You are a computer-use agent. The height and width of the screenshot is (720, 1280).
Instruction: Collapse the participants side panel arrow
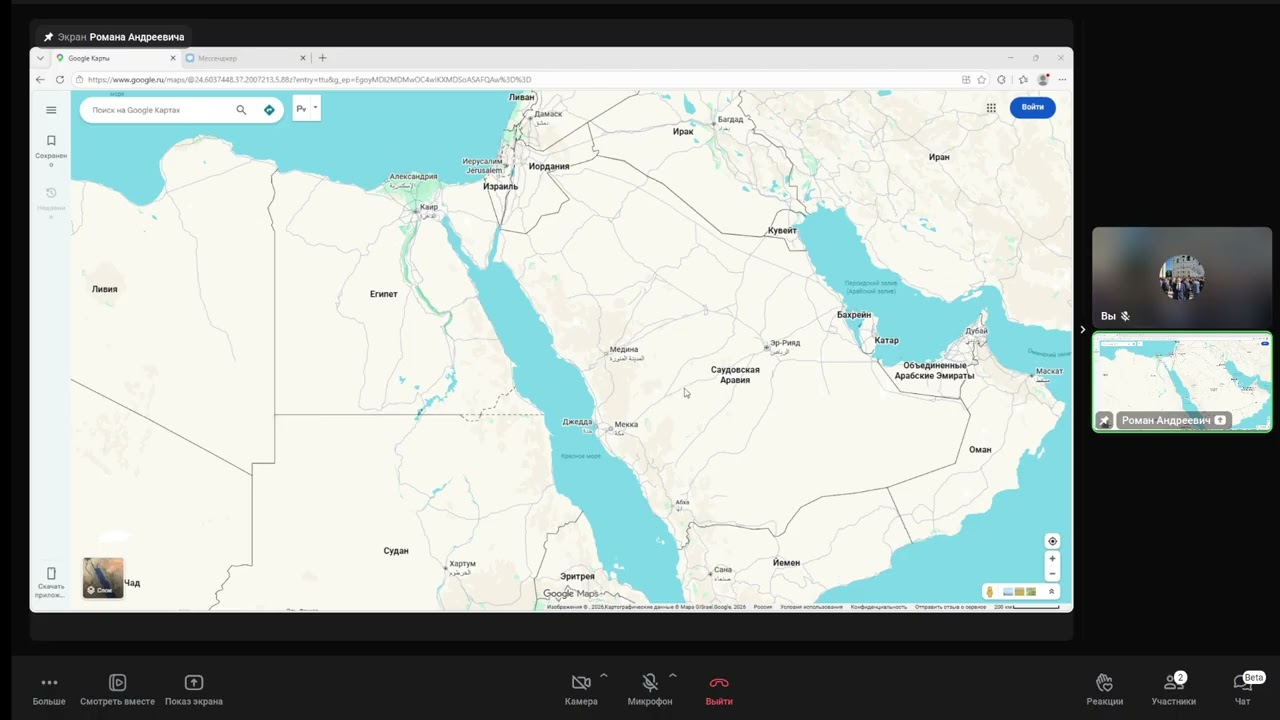pyautogui.click(x=1082, y=329)
